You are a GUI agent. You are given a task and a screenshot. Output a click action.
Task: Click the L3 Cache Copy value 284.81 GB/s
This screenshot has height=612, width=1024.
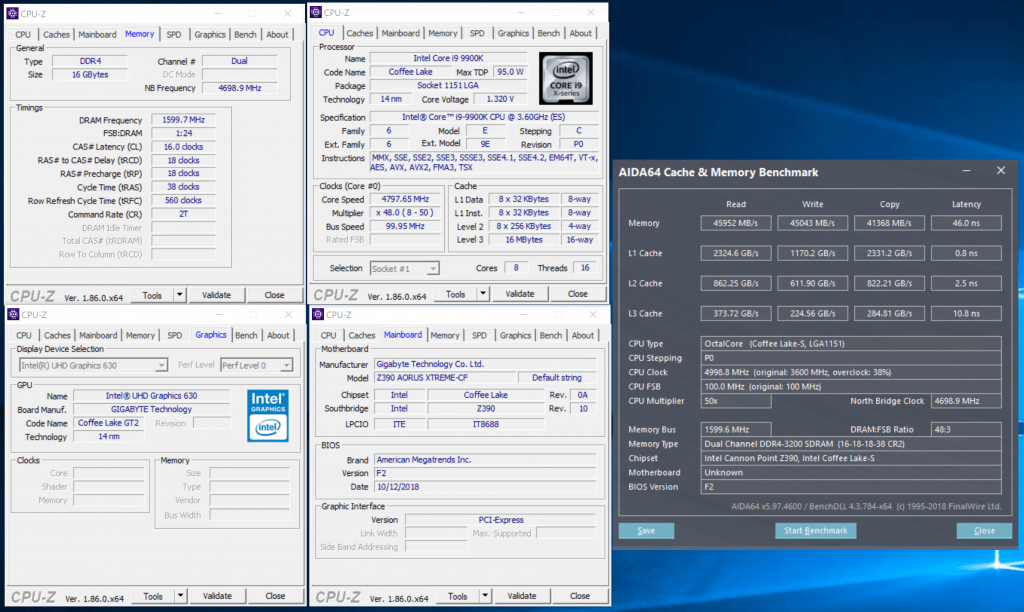click(889, 314)
